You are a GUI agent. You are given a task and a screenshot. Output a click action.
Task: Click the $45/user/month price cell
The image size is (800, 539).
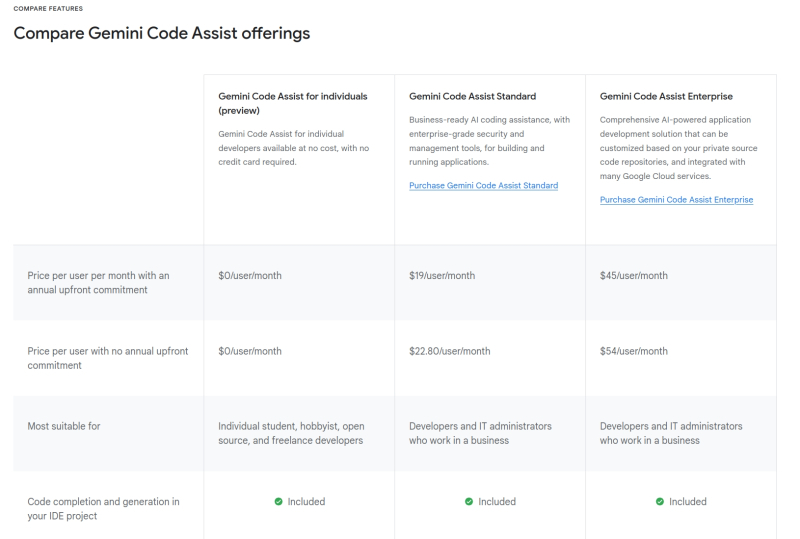(x=633, y=275)
